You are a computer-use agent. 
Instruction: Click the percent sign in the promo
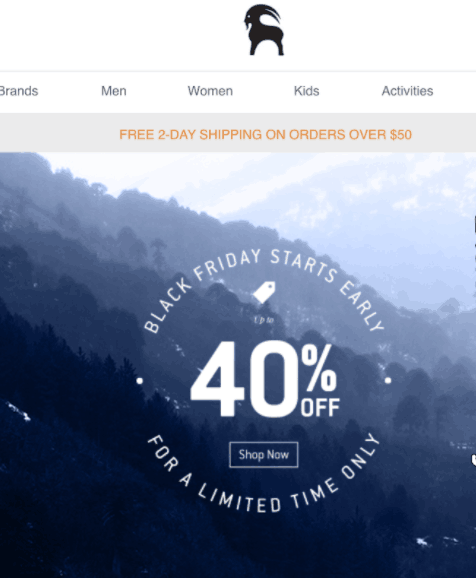319,368
